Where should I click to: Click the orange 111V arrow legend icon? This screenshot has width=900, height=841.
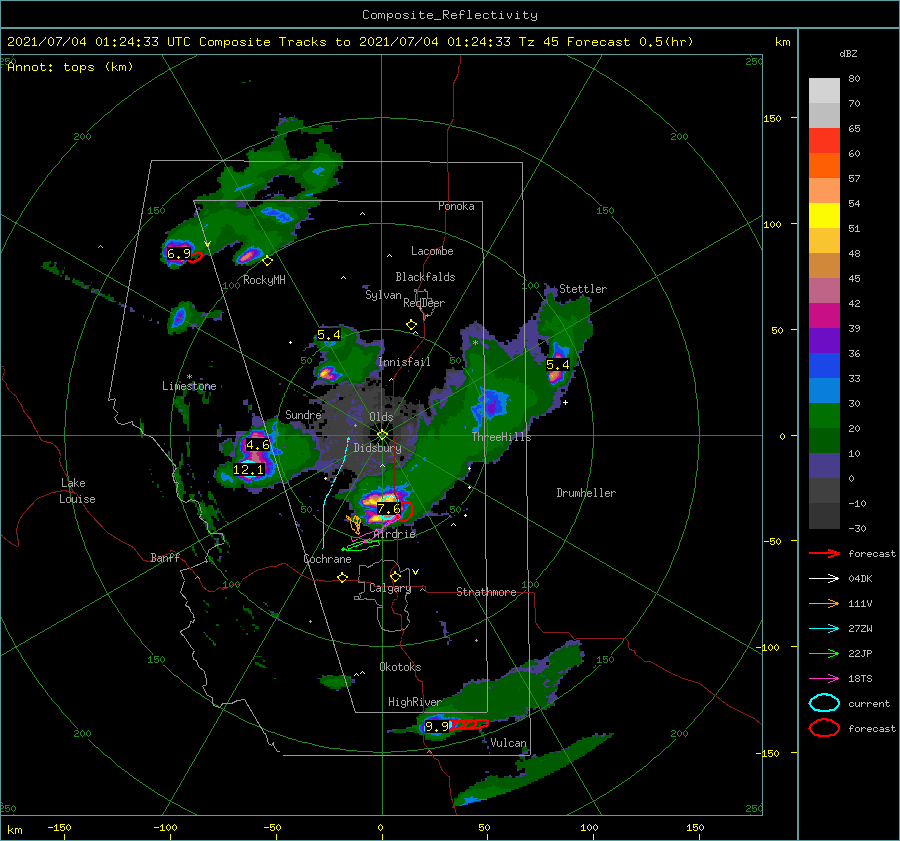coord(824,603)
